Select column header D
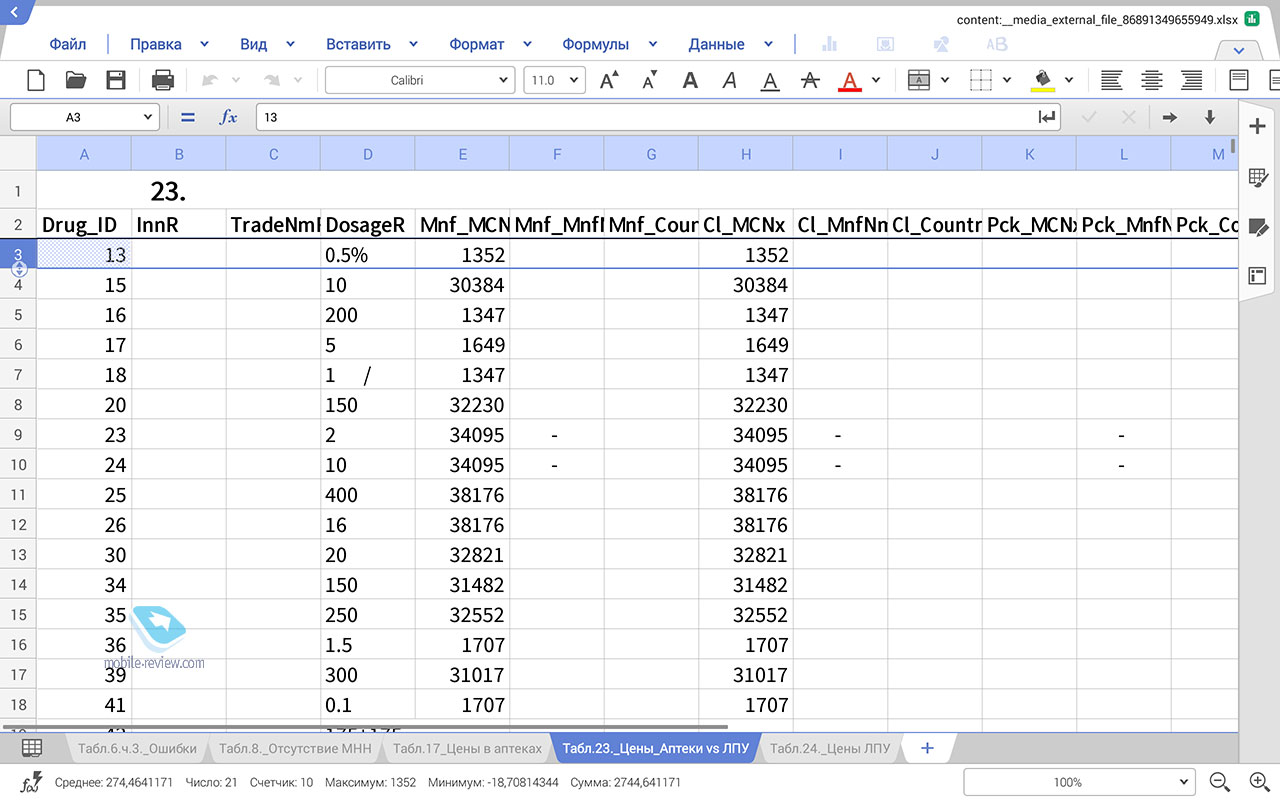 368,154
